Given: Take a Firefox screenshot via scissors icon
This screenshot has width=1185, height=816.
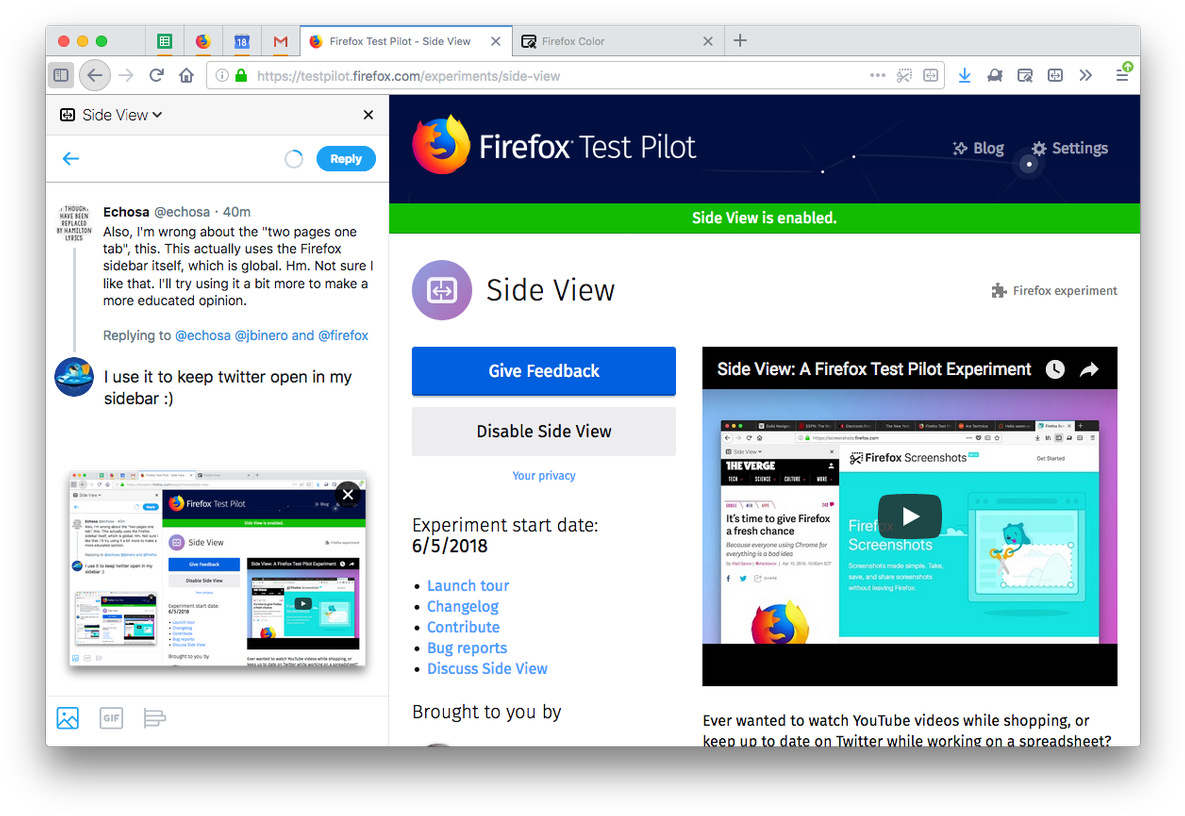Looking at the screenshot, I should point(904,76).
